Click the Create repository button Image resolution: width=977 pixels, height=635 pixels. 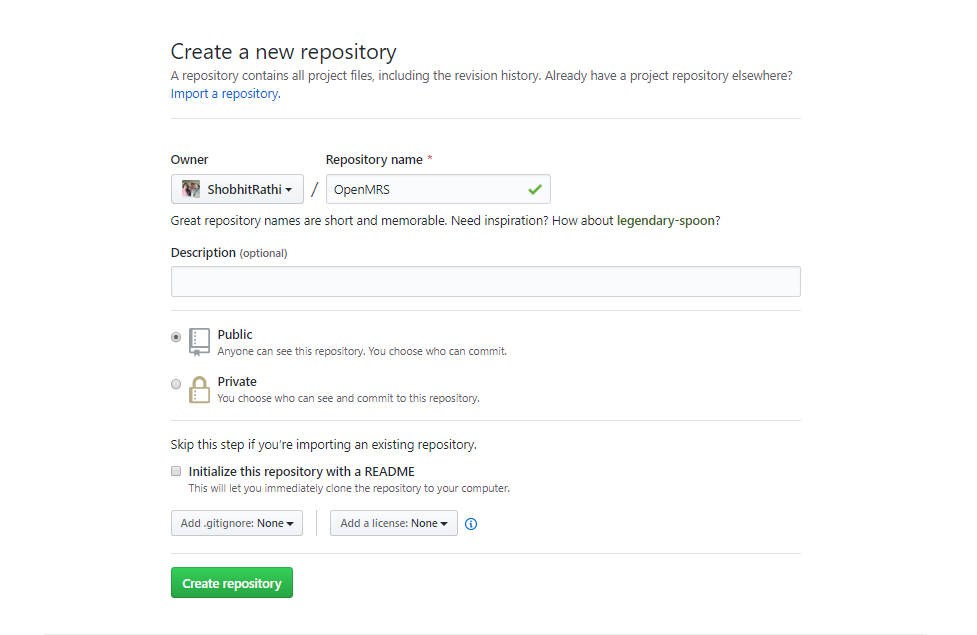[x=232, y=583]
